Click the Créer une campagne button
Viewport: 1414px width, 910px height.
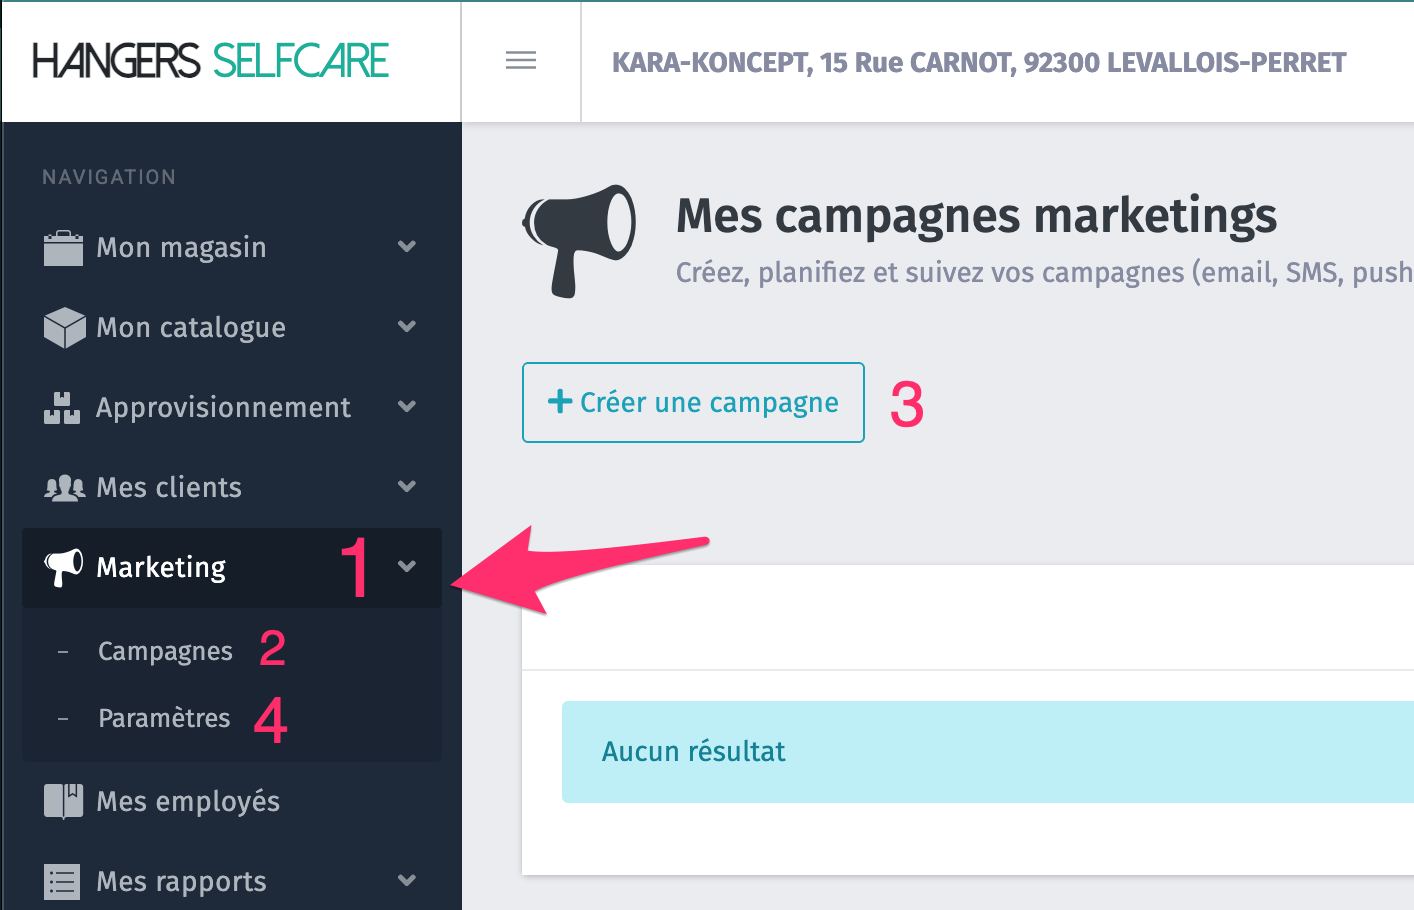click(693, 402)
